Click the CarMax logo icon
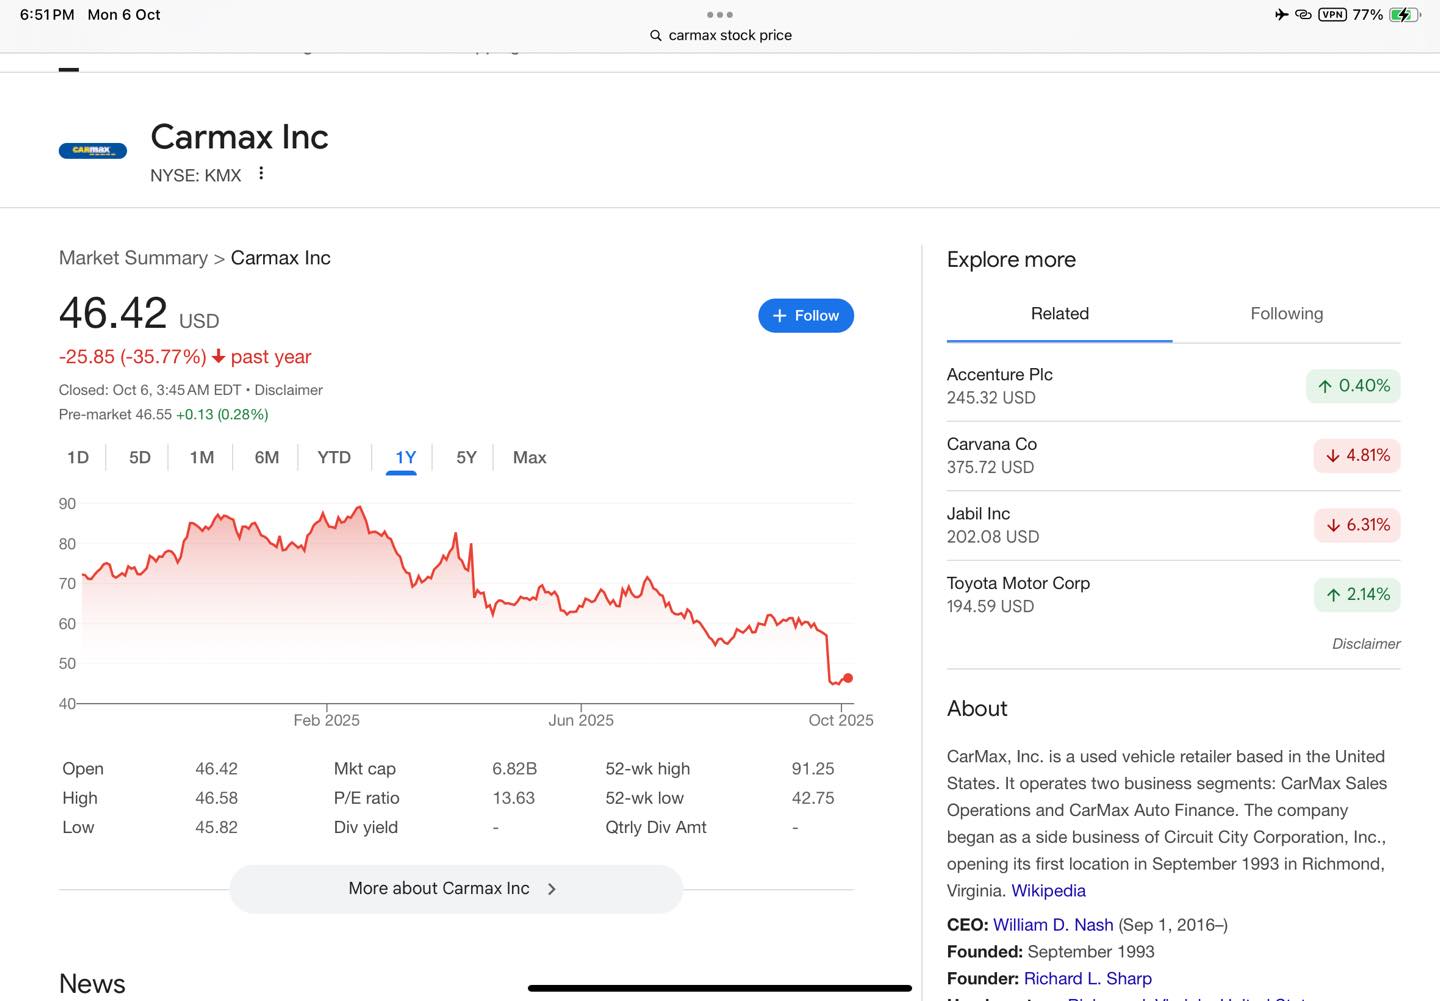This screenshot has width=1440, height=1001. coord(93,151)
